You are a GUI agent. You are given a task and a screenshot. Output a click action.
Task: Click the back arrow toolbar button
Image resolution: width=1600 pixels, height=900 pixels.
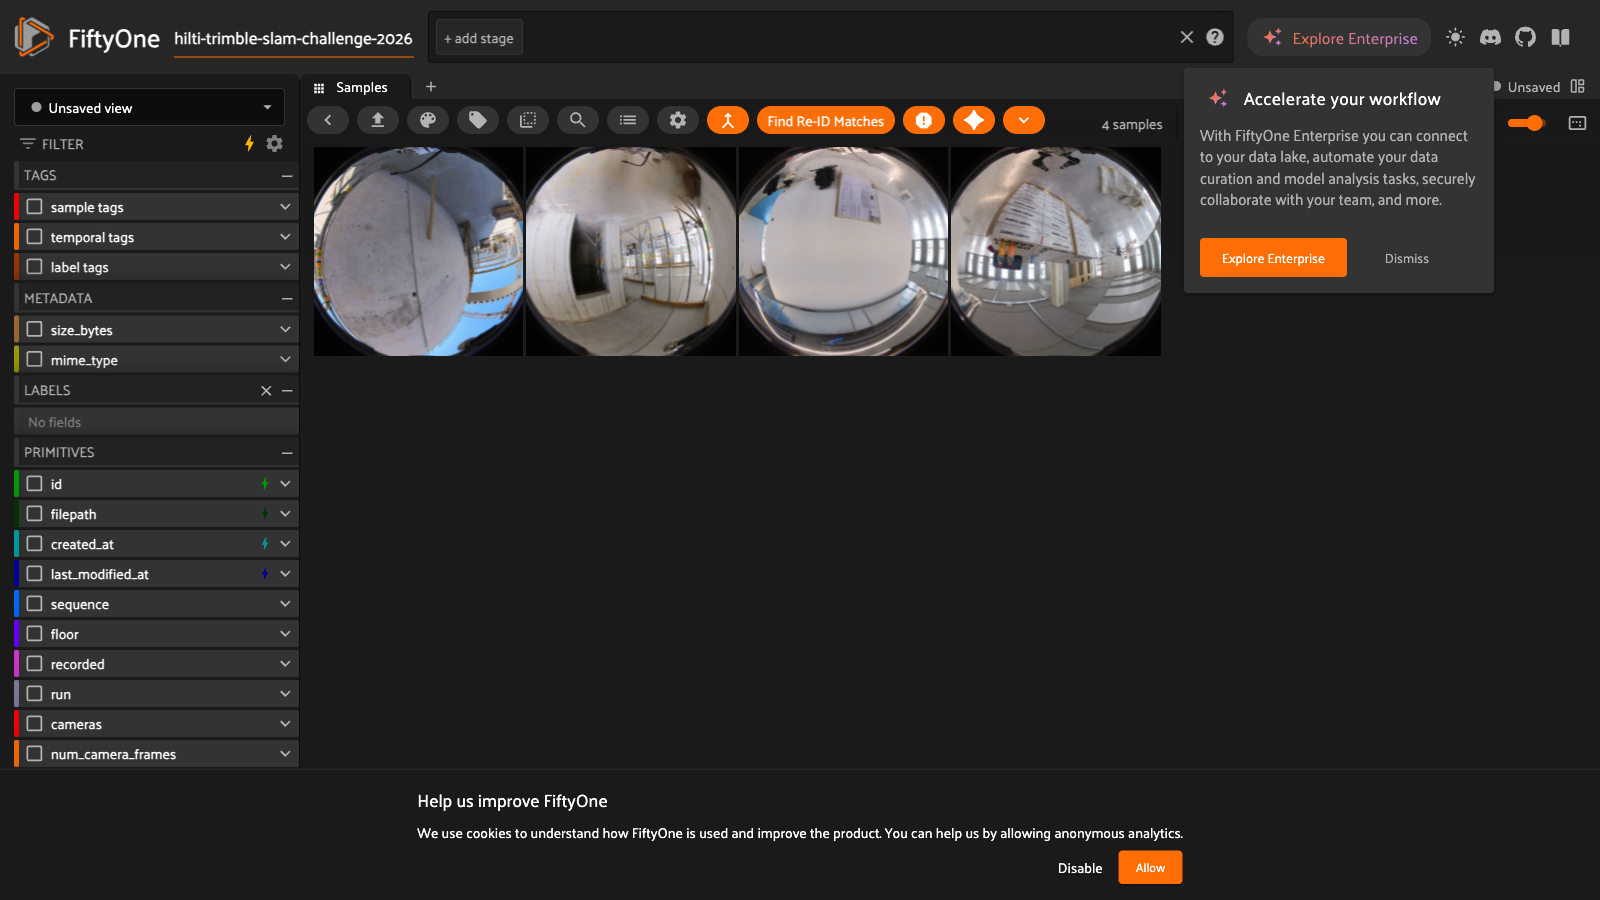tap(328, 120)
